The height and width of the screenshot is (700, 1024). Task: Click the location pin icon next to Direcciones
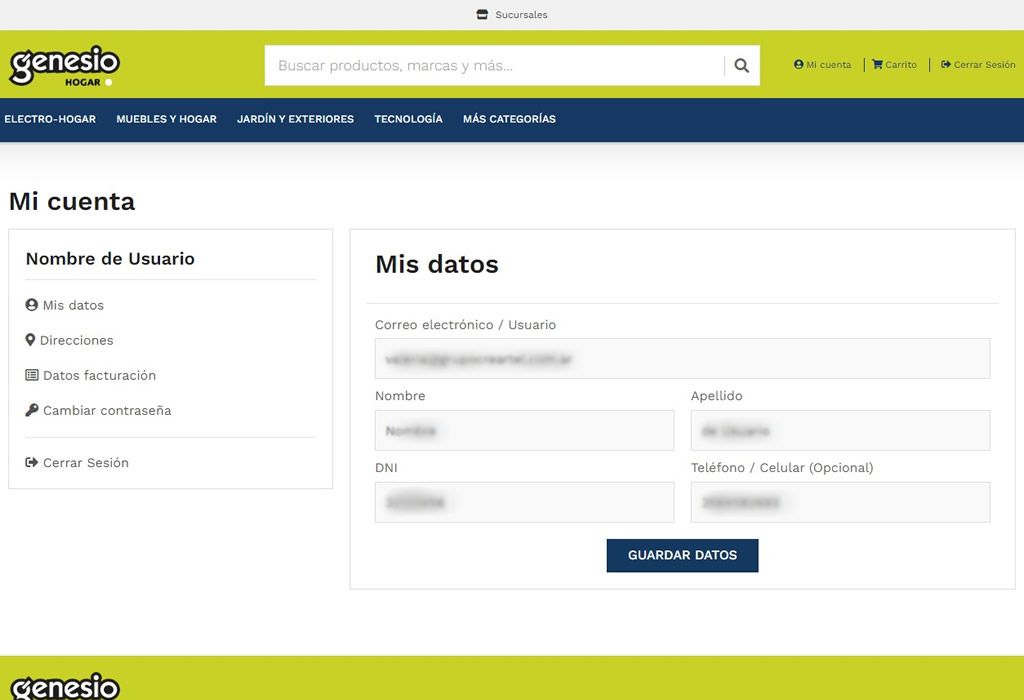point(30,340)
